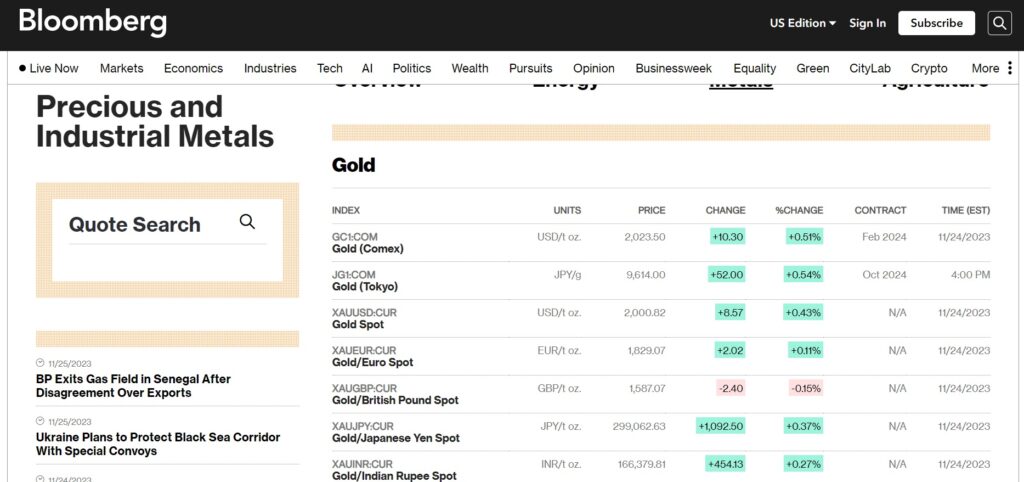Open Ukraine Plans to Protect Black Sea article
Screen dimensions: 1024x482
(158, 444)
